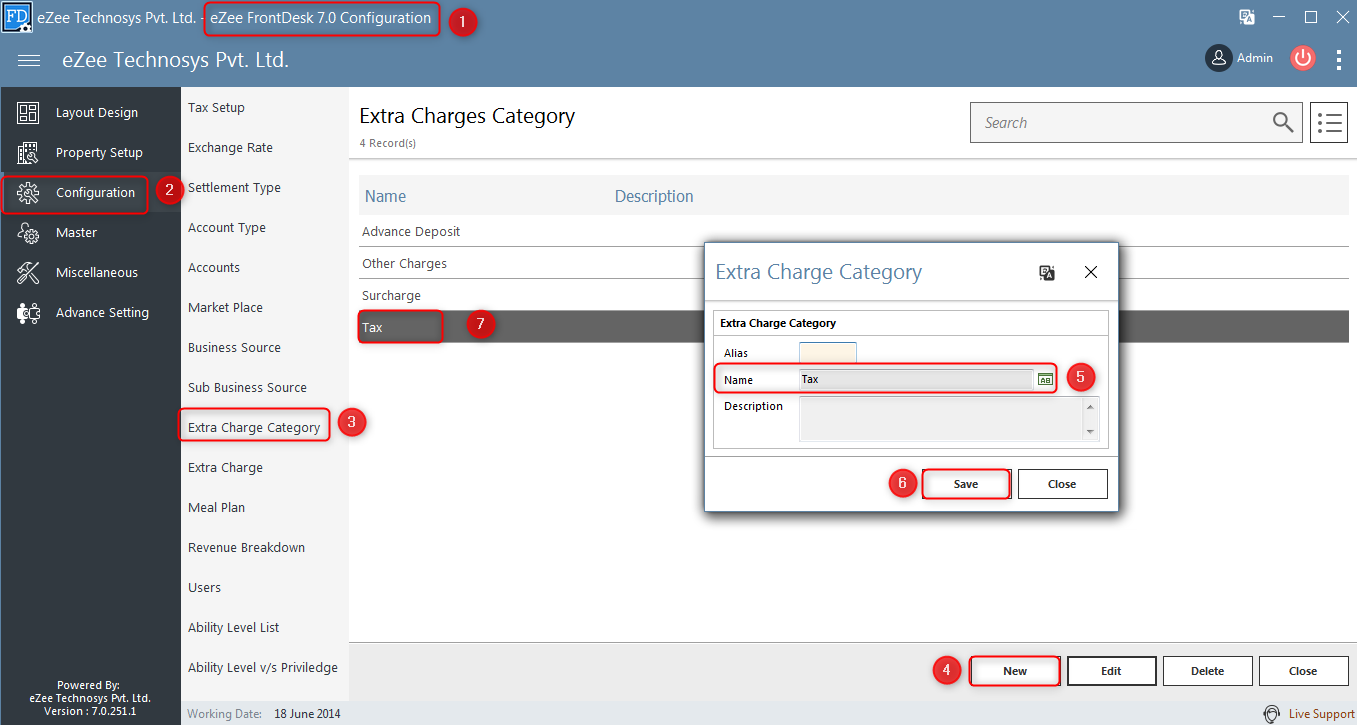Open Settlement Type in submenu
This screenshot has width=1357, height=725.
tap(234, 188)
